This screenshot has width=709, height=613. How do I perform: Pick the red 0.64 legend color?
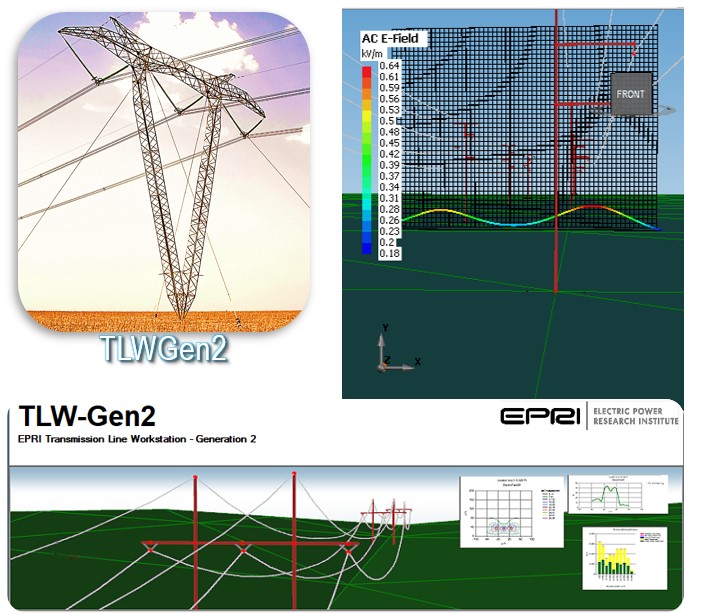tap(367, 66)
